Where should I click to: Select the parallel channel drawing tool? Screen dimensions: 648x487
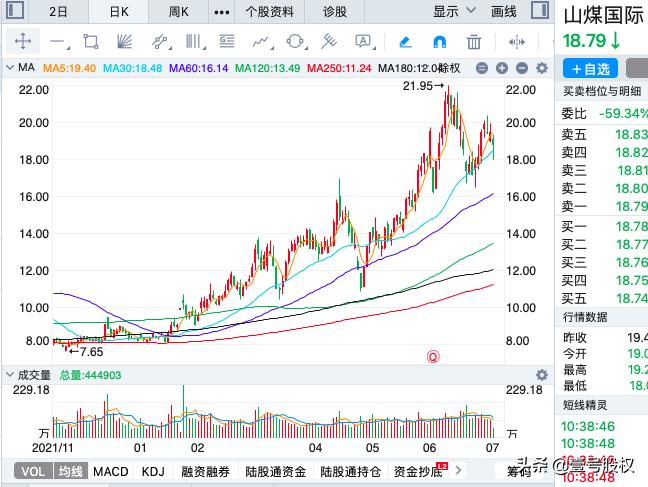click(160, 42)
